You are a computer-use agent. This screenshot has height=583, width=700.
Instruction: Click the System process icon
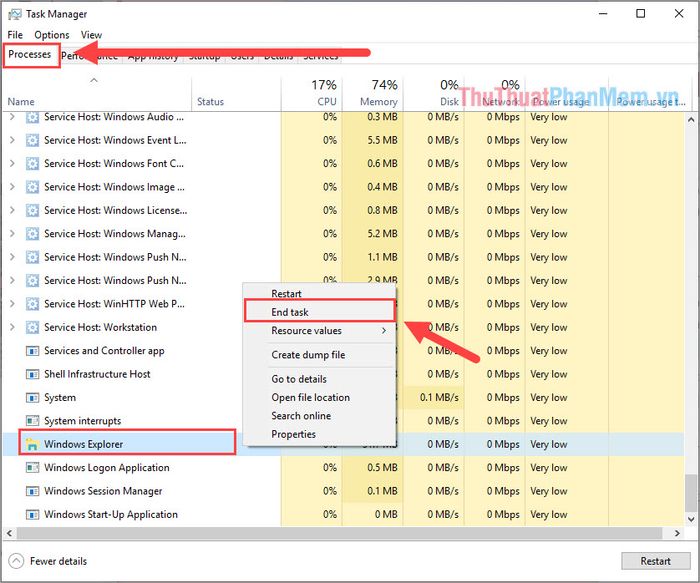point(32,397)
